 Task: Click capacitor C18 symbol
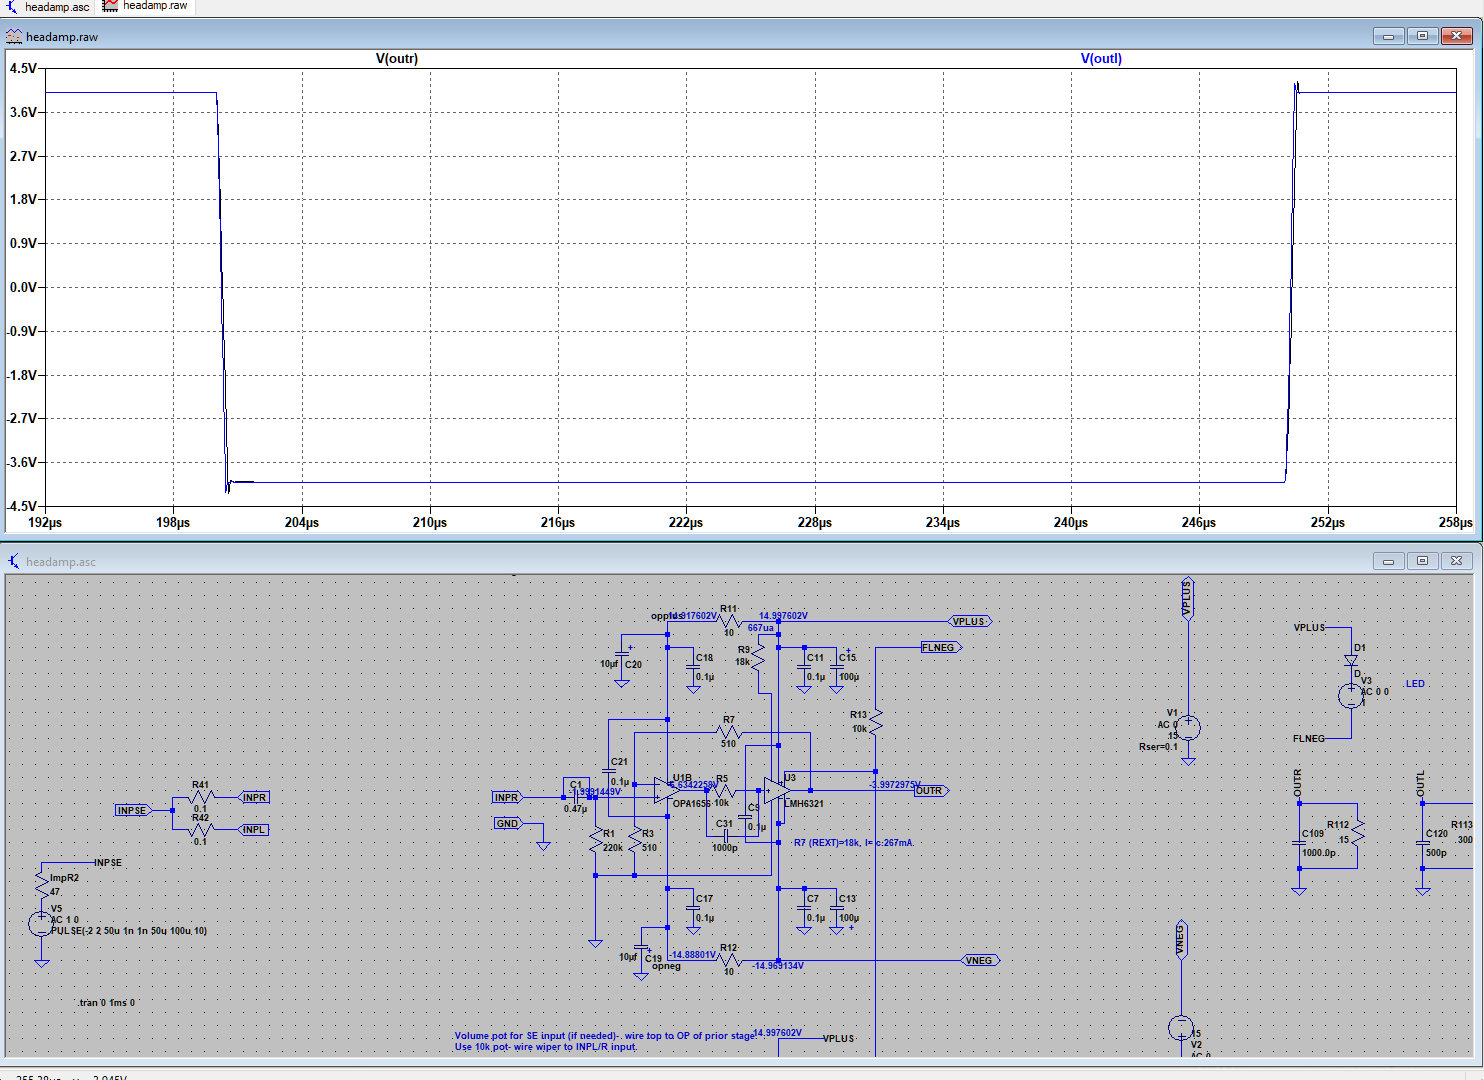693,667
